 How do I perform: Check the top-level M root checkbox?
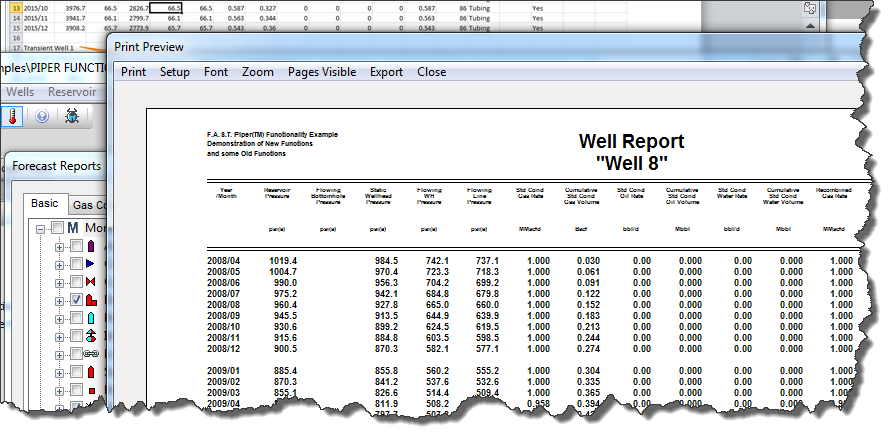coord(59,228)
